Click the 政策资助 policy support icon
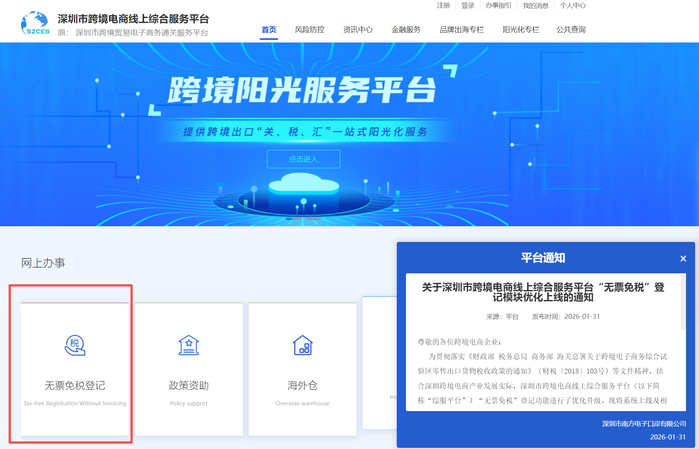The image size is (699, 449). click(189, 346)
